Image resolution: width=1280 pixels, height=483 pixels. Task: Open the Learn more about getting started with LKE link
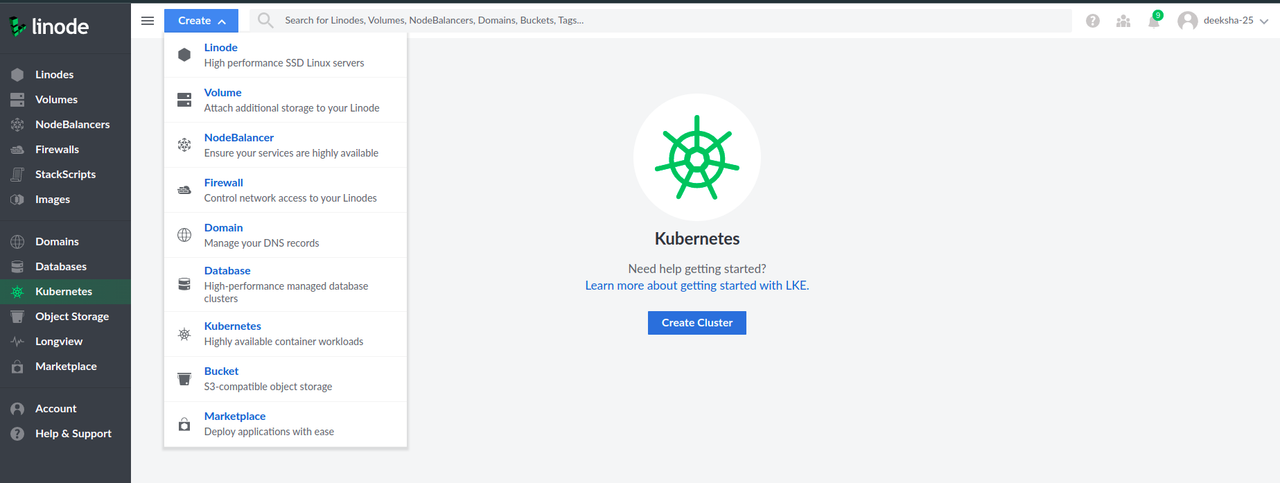(697, 286)
